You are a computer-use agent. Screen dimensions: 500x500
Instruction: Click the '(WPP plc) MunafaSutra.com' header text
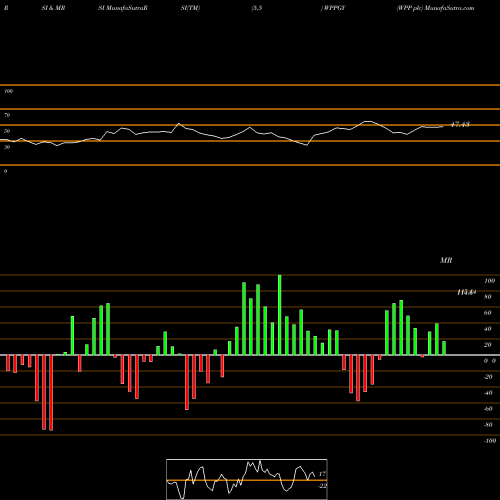(x=435, y=8)
